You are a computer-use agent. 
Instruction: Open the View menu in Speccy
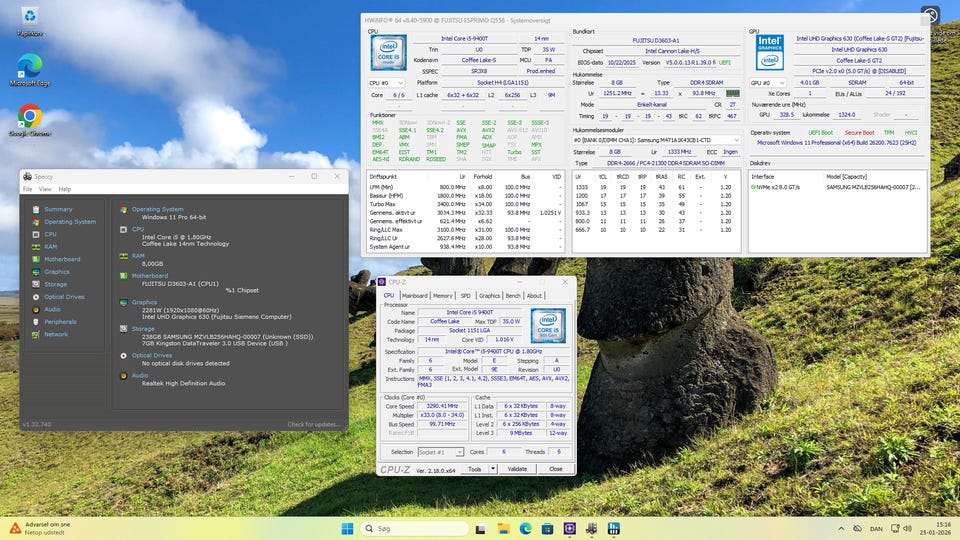point(46,189)
